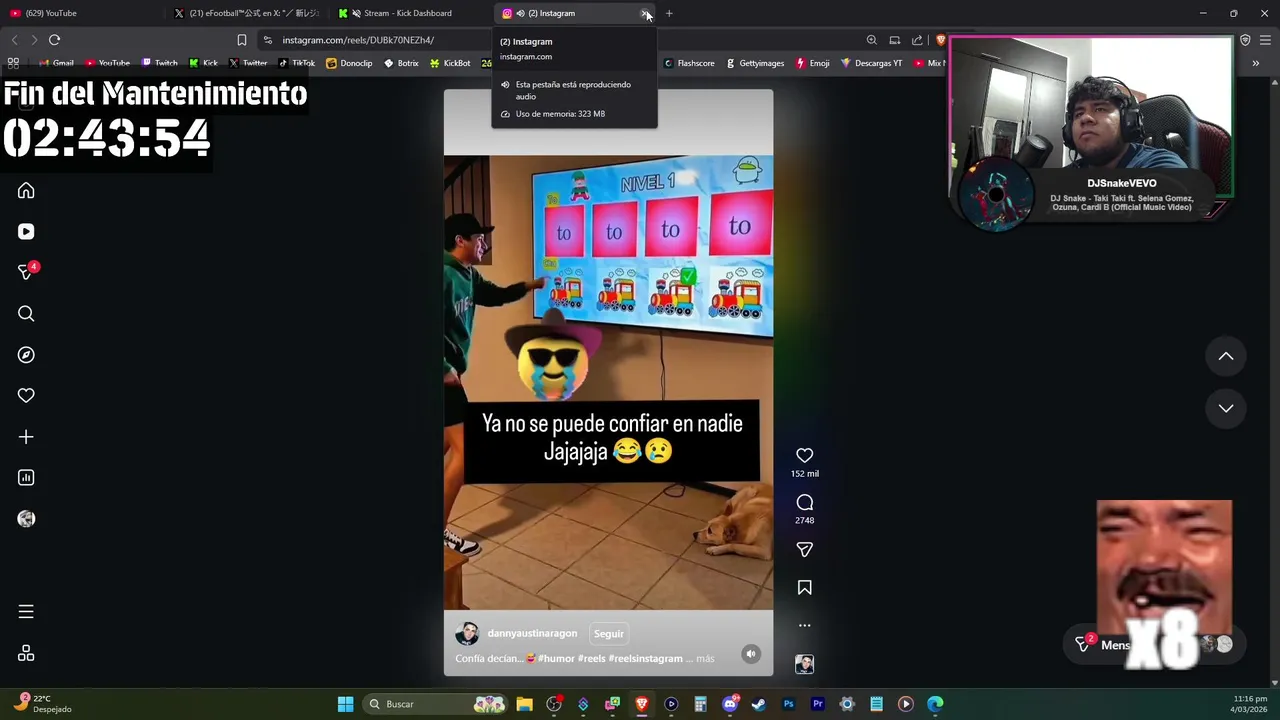The image size is (1280, 720).
Task: Open the reel's three-dot options
Action: tap(804, 626)
